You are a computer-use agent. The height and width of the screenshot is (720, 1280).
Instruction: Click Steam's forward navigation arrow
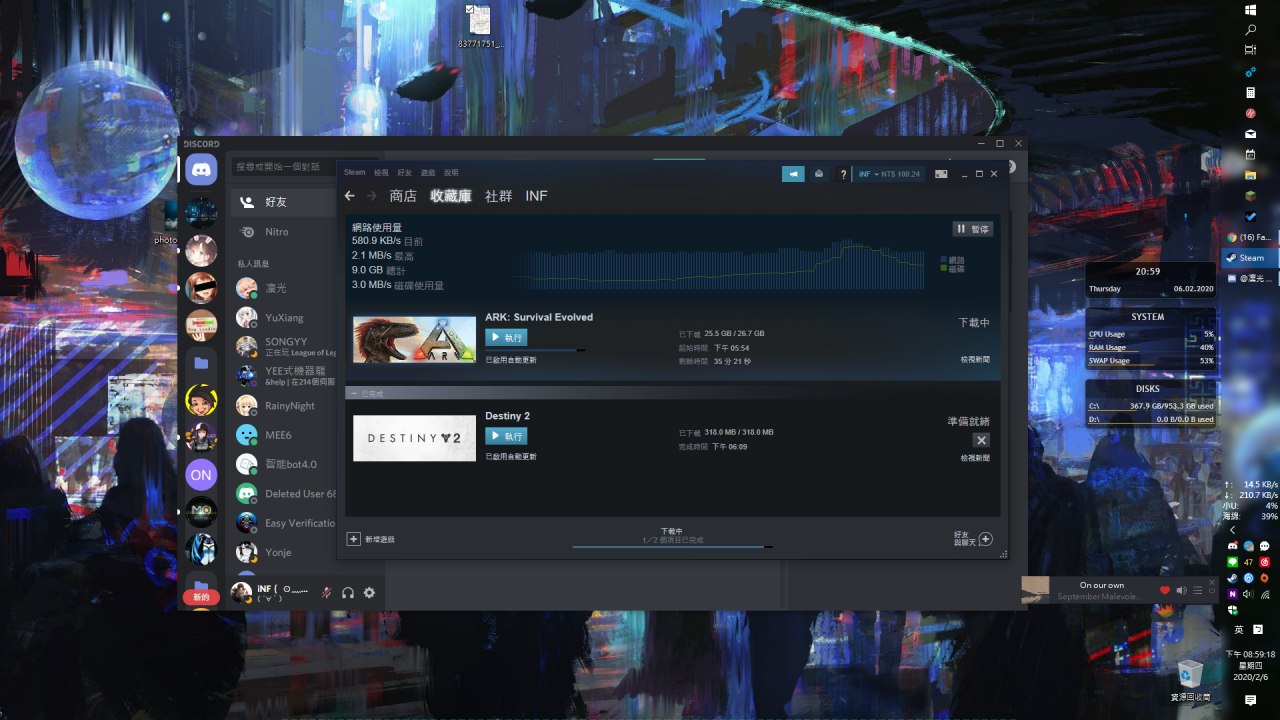(371, 196)
